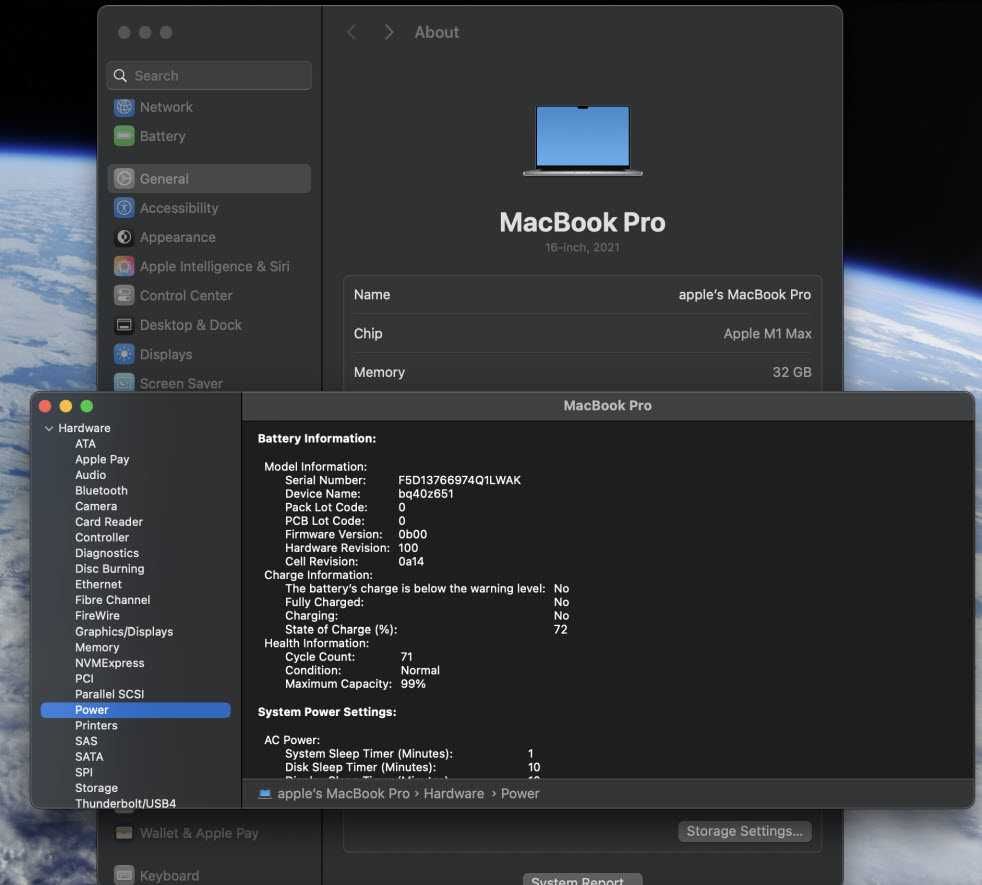Open Control Center icon in sidebar
This screenshot has width=982, height=885.
(x=124, y=295)
